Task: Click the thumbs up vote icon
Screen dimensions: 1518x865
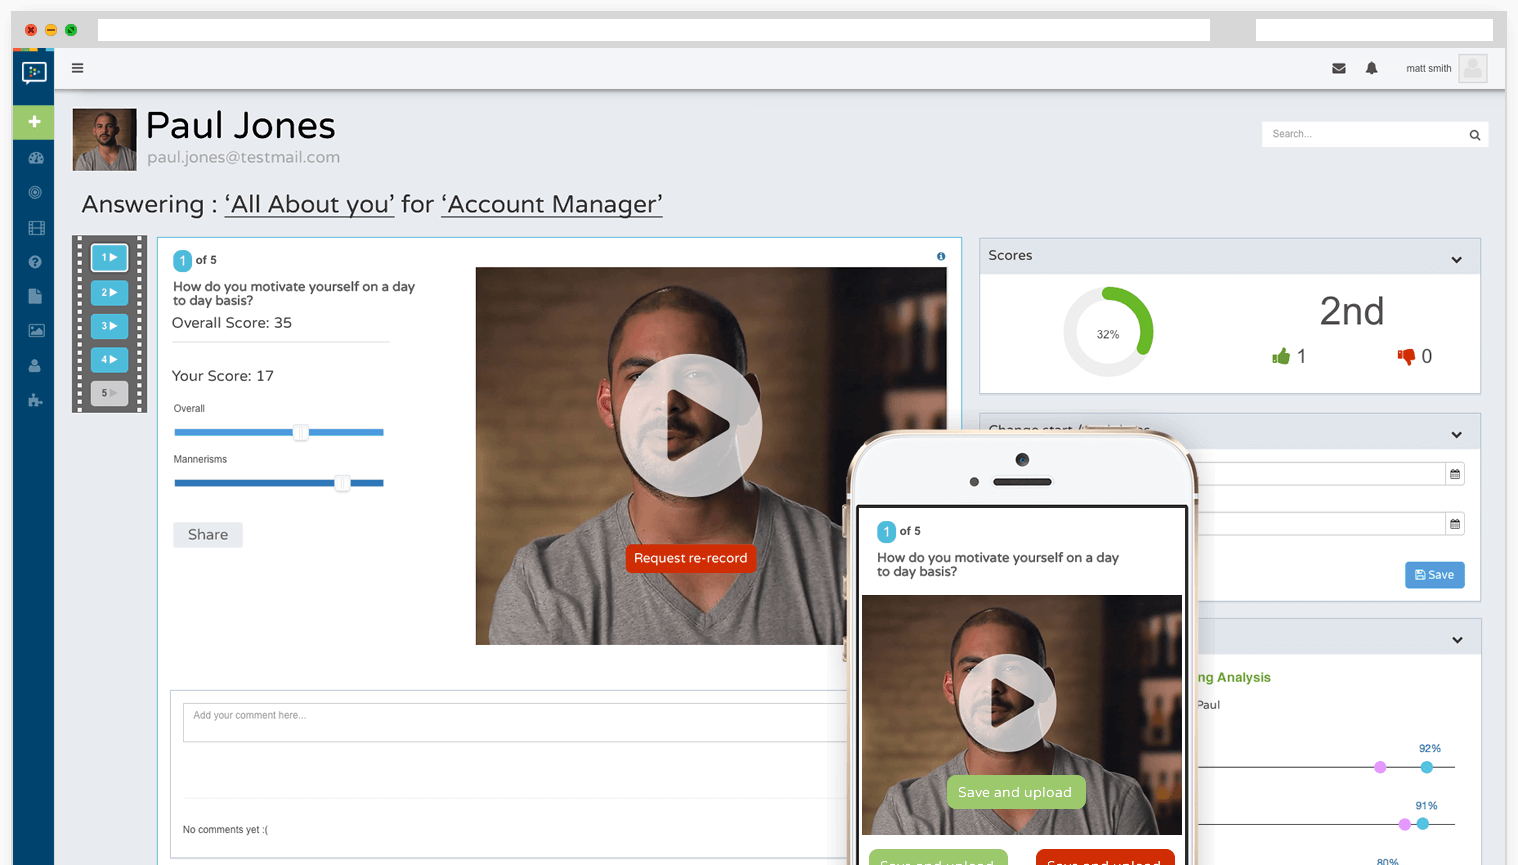Action: 1280,356
